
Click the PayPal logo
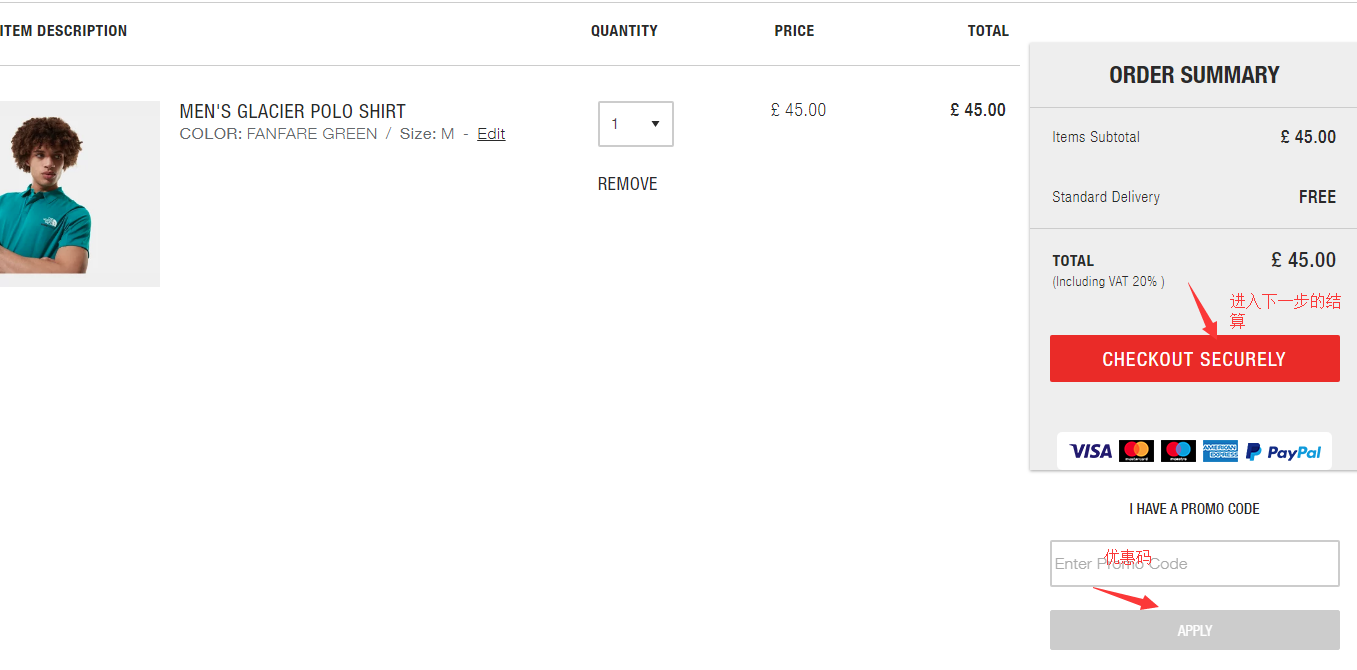1284,452
